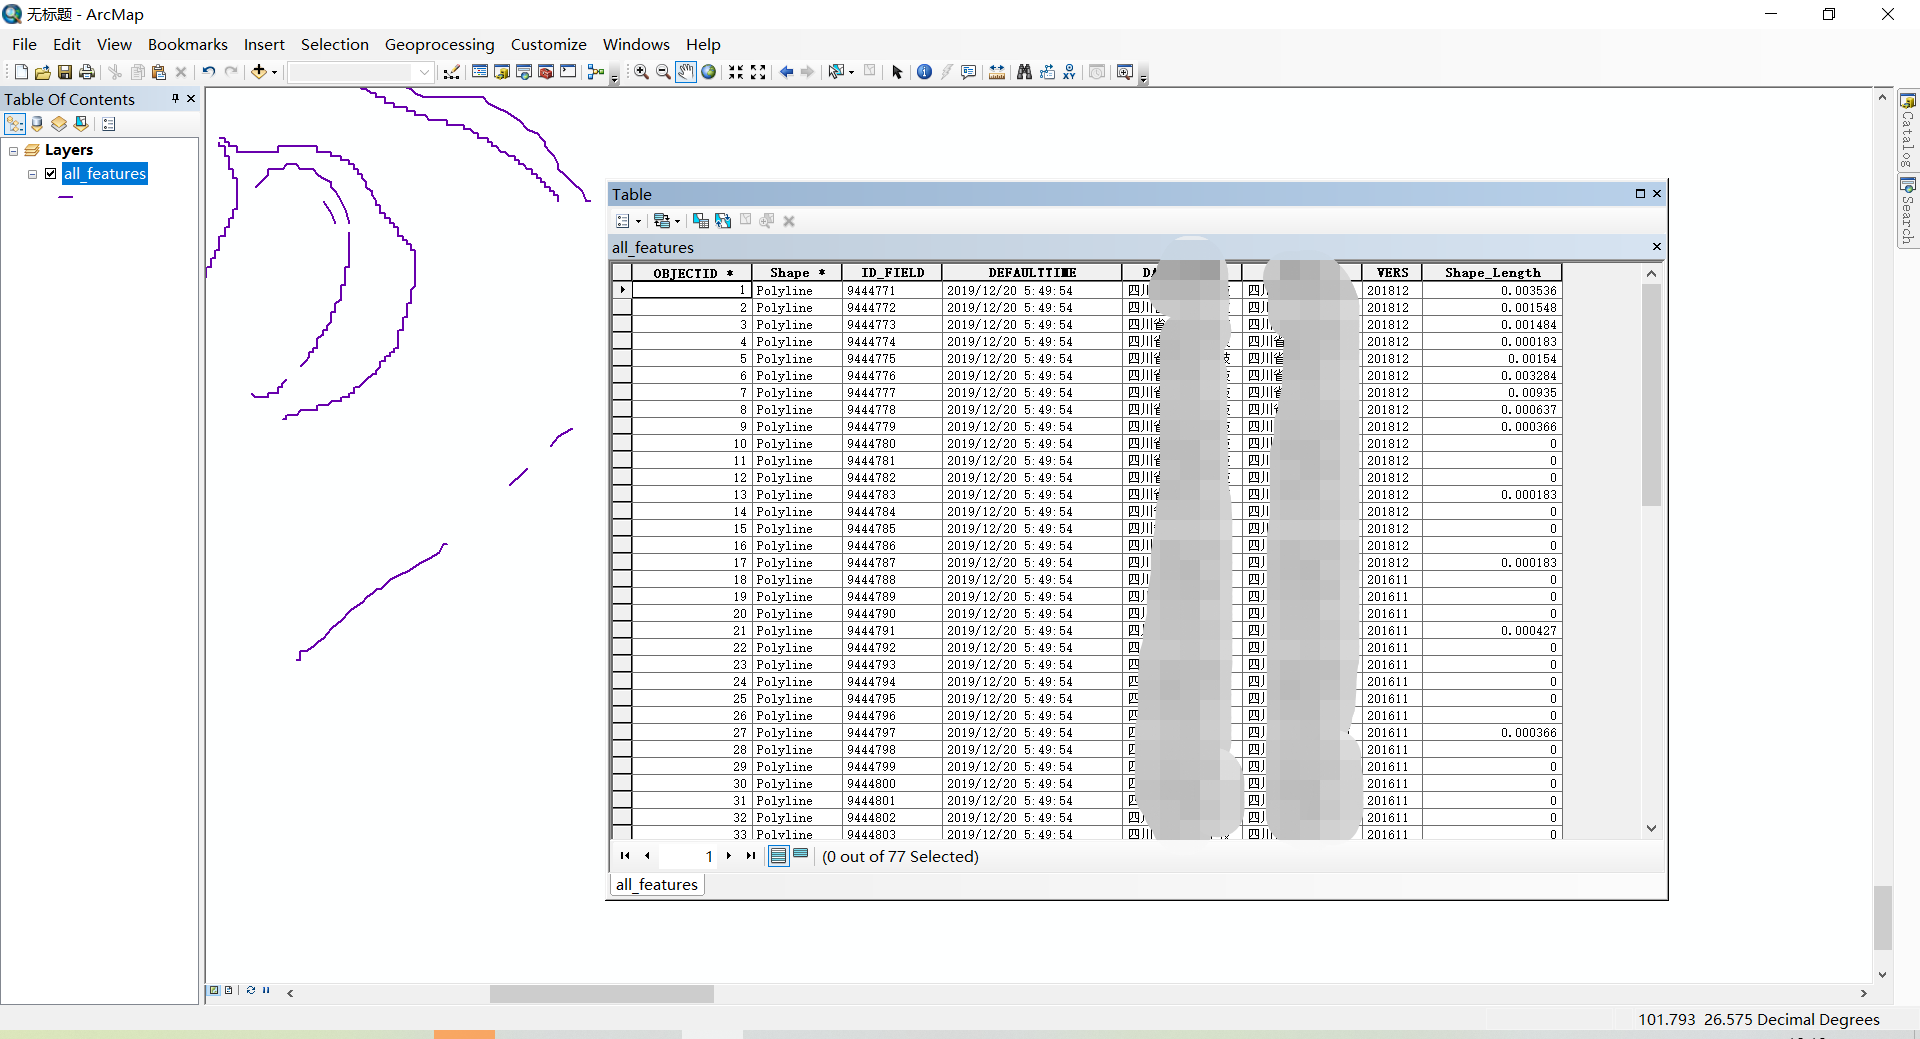Open the Find tool (binoculars)

point(1025,72)
